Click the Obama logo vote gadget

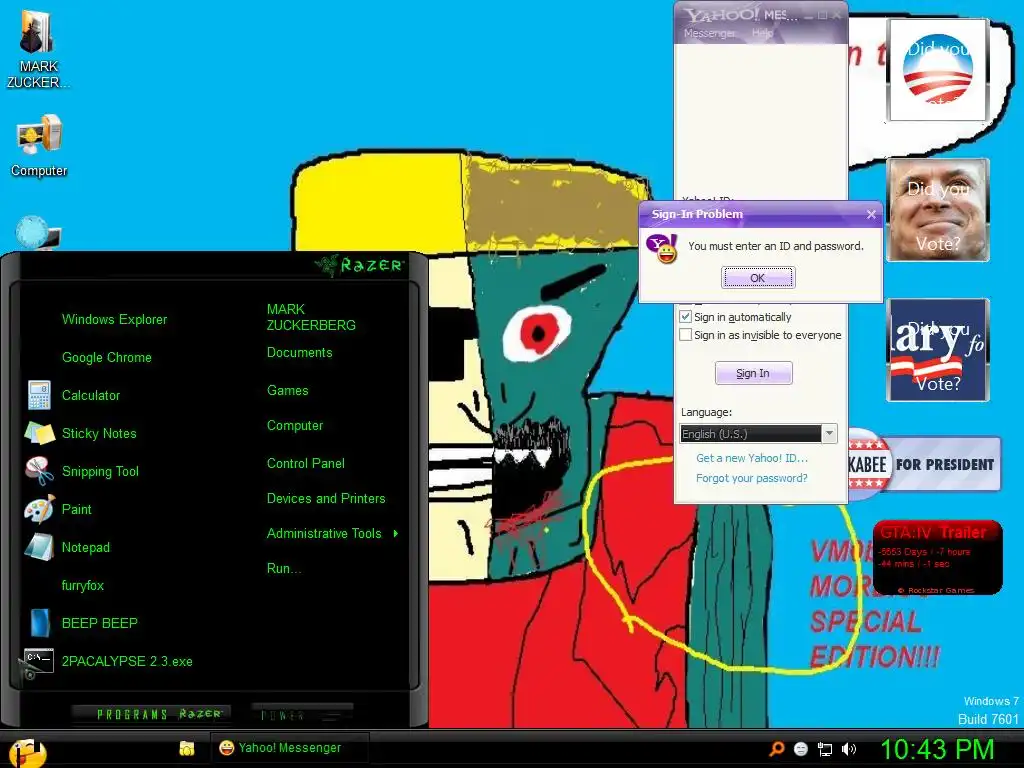[938, 69]
